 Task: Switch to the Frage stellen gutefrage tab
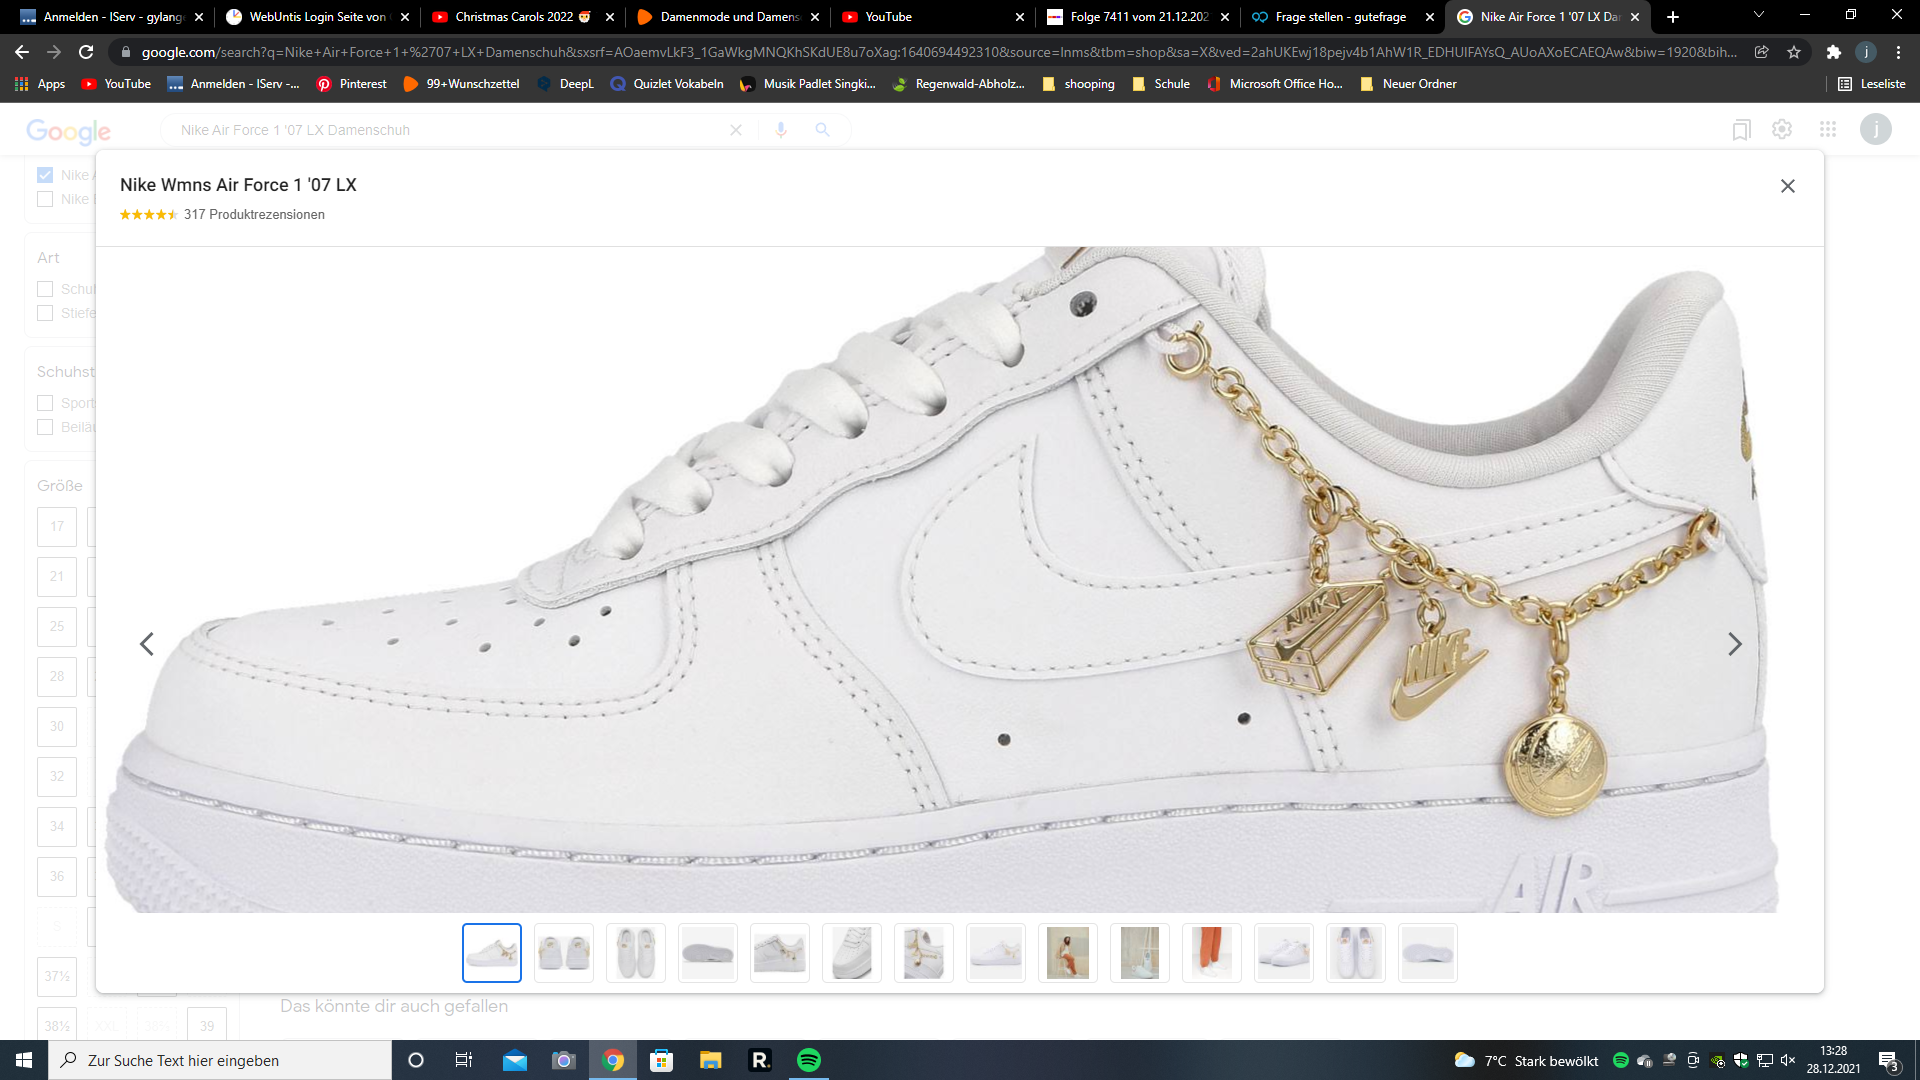click(x=1340, y=17)
